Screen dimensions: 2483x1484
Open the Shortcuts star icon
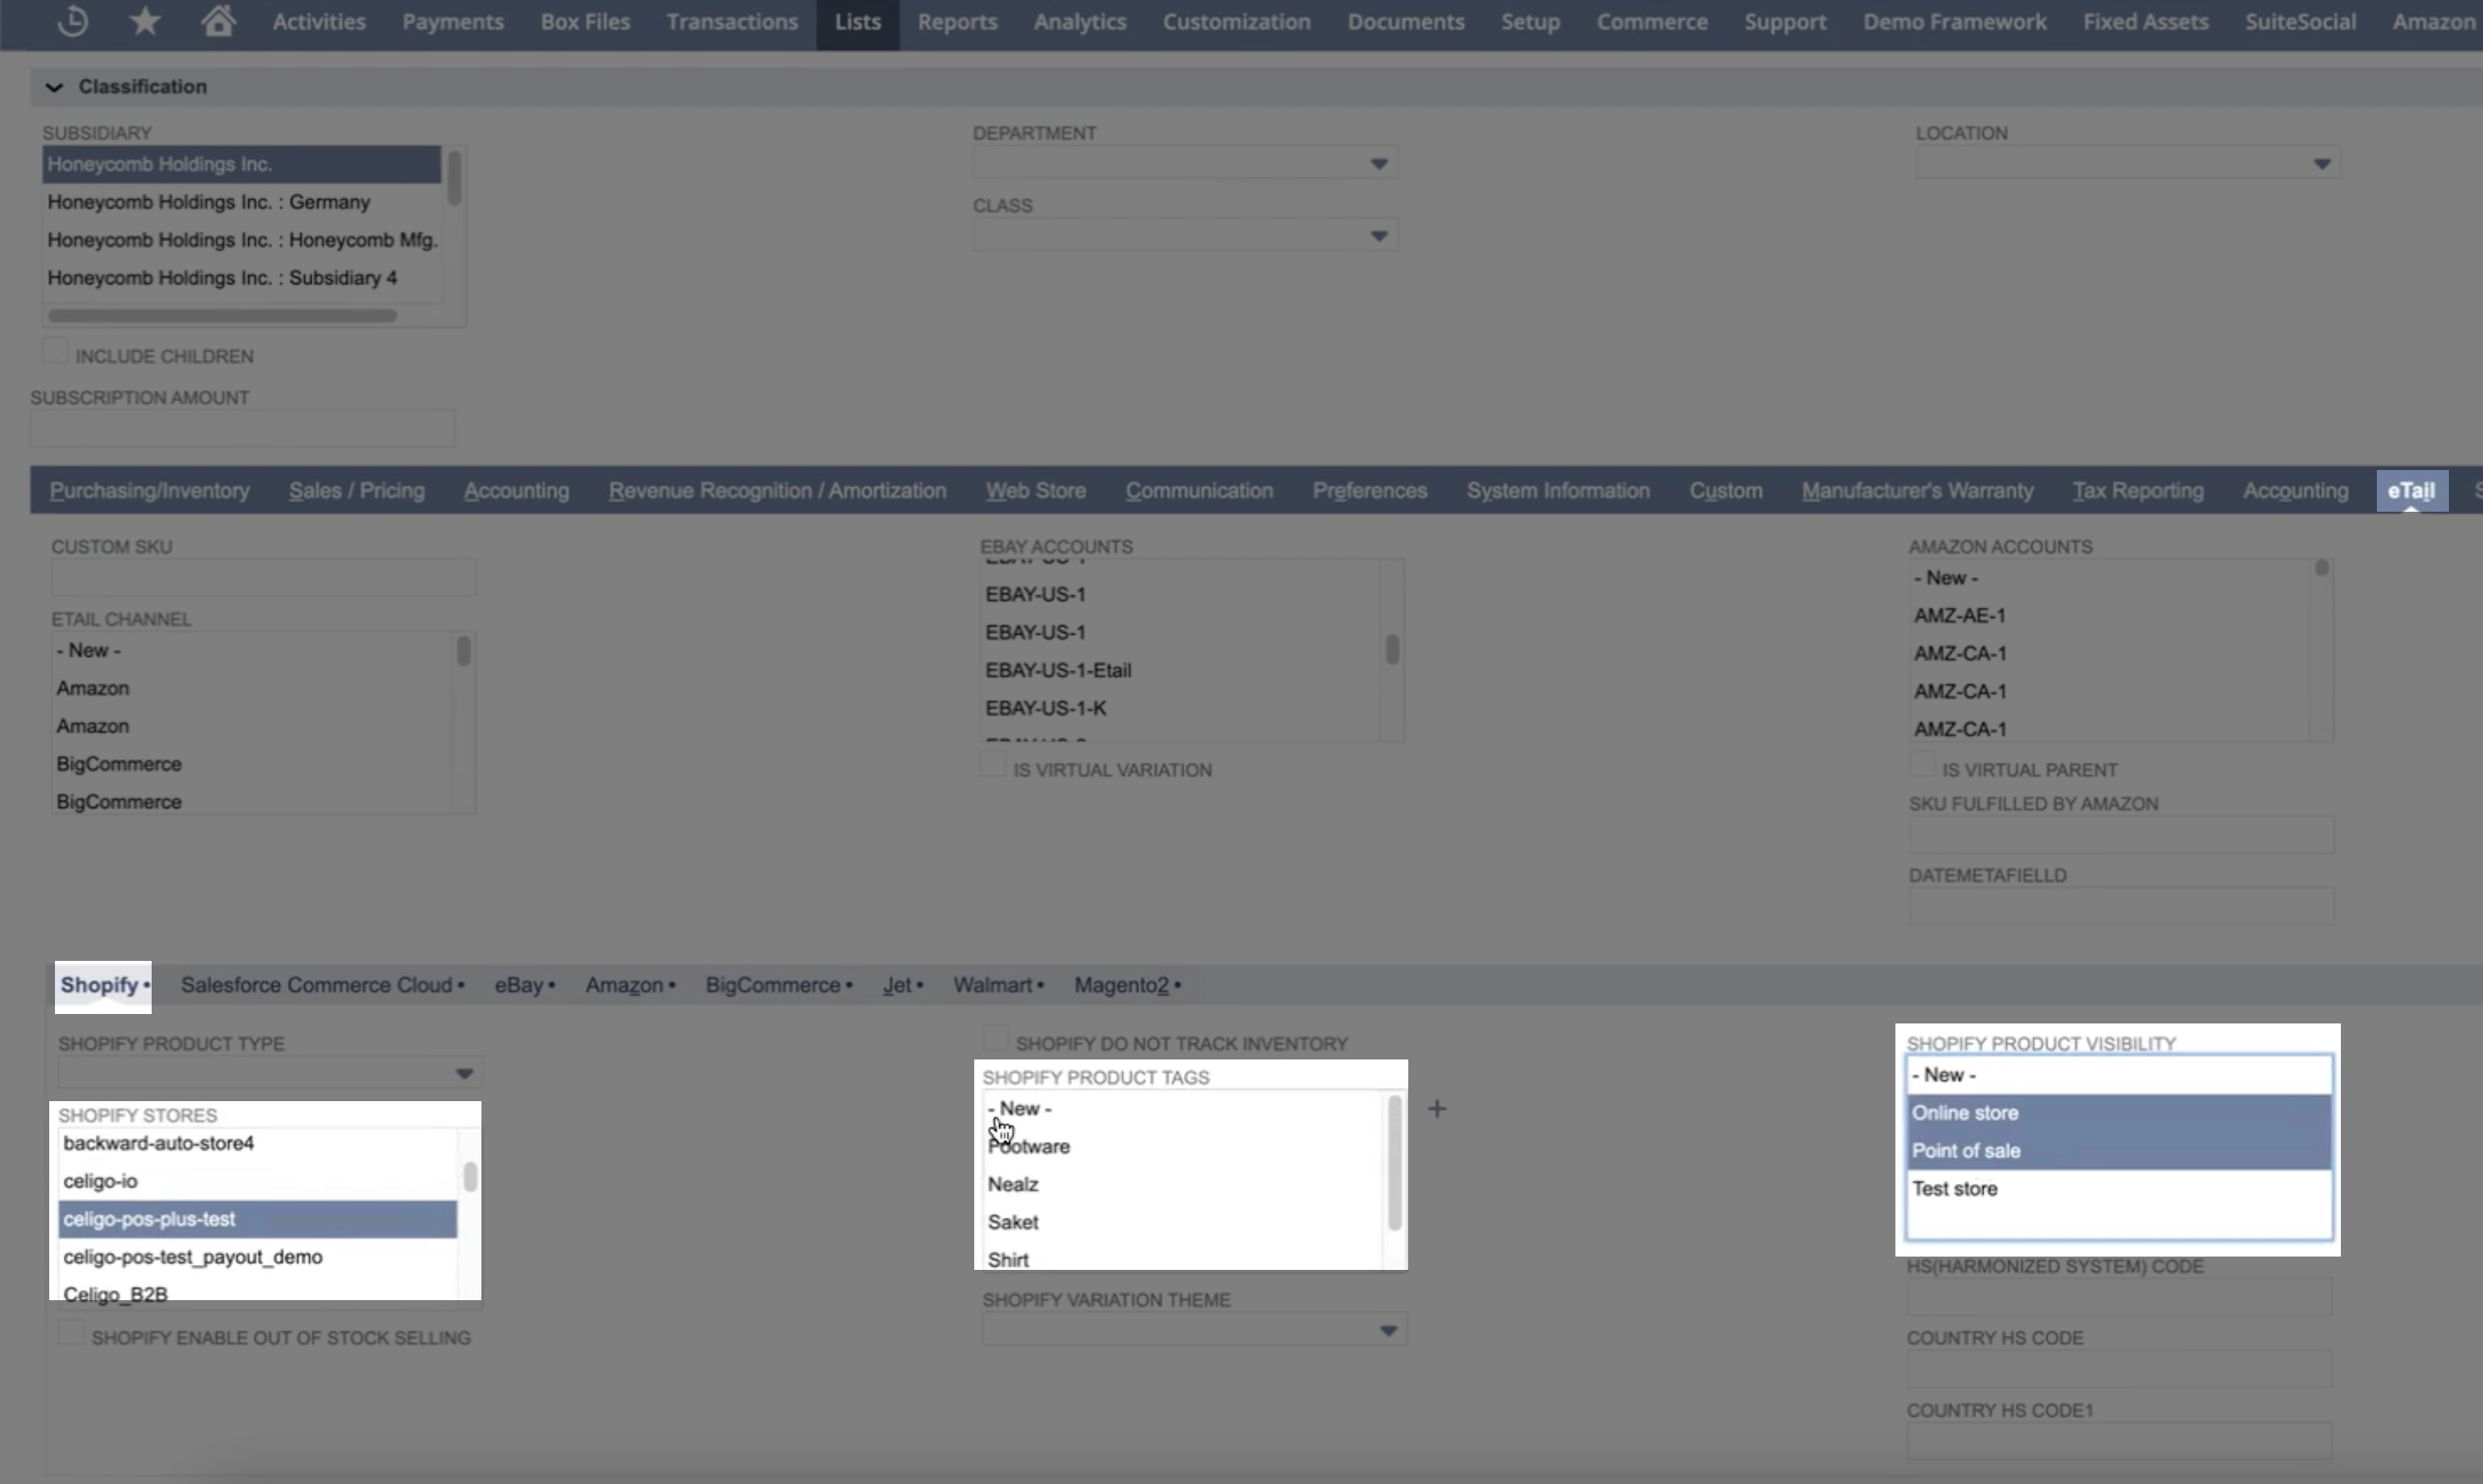point(146,21)
